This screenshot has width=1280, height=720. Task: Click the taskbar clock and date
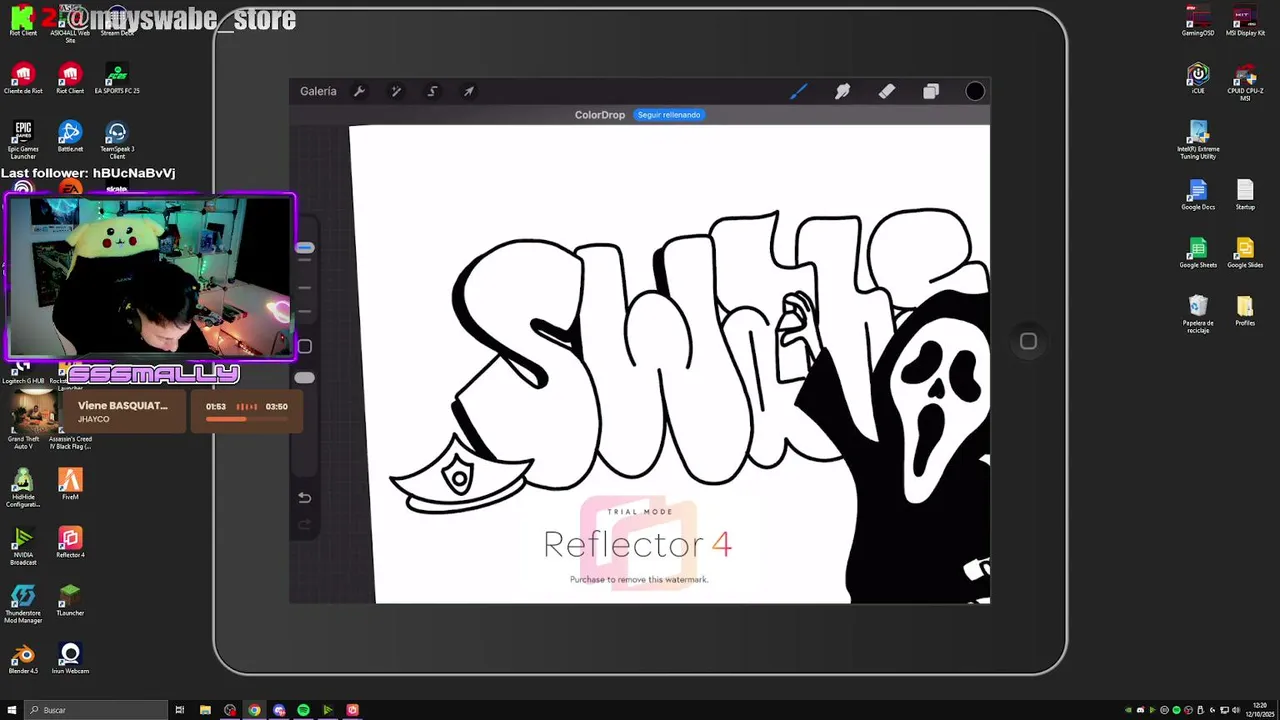click(1260, 710)
